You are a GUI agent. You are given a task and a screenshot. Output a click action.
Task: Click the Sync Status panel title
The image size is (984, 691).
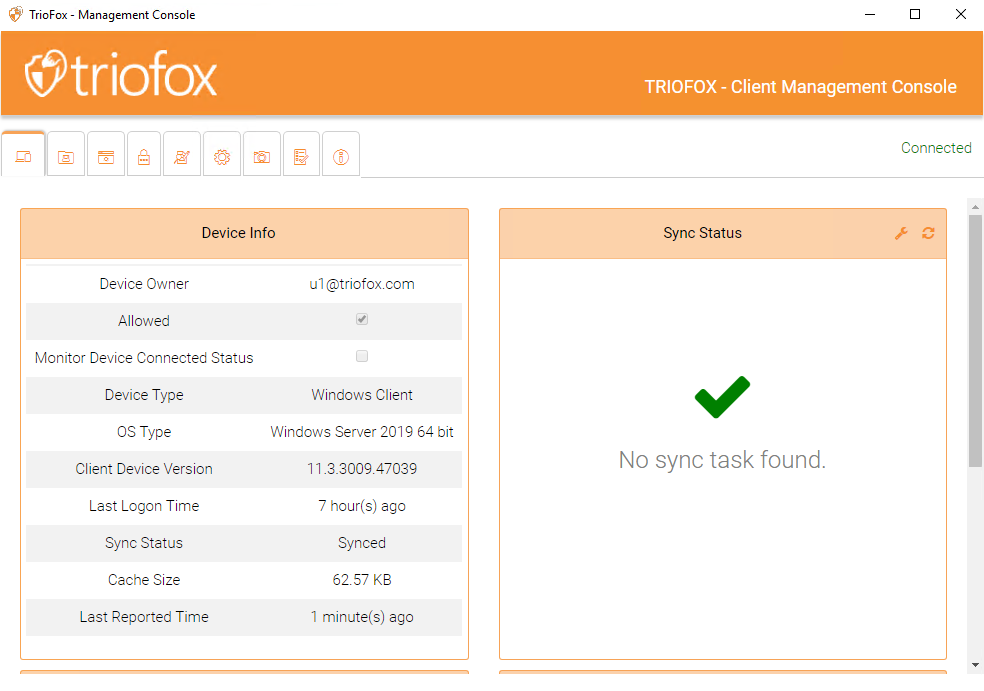(702, 233)
